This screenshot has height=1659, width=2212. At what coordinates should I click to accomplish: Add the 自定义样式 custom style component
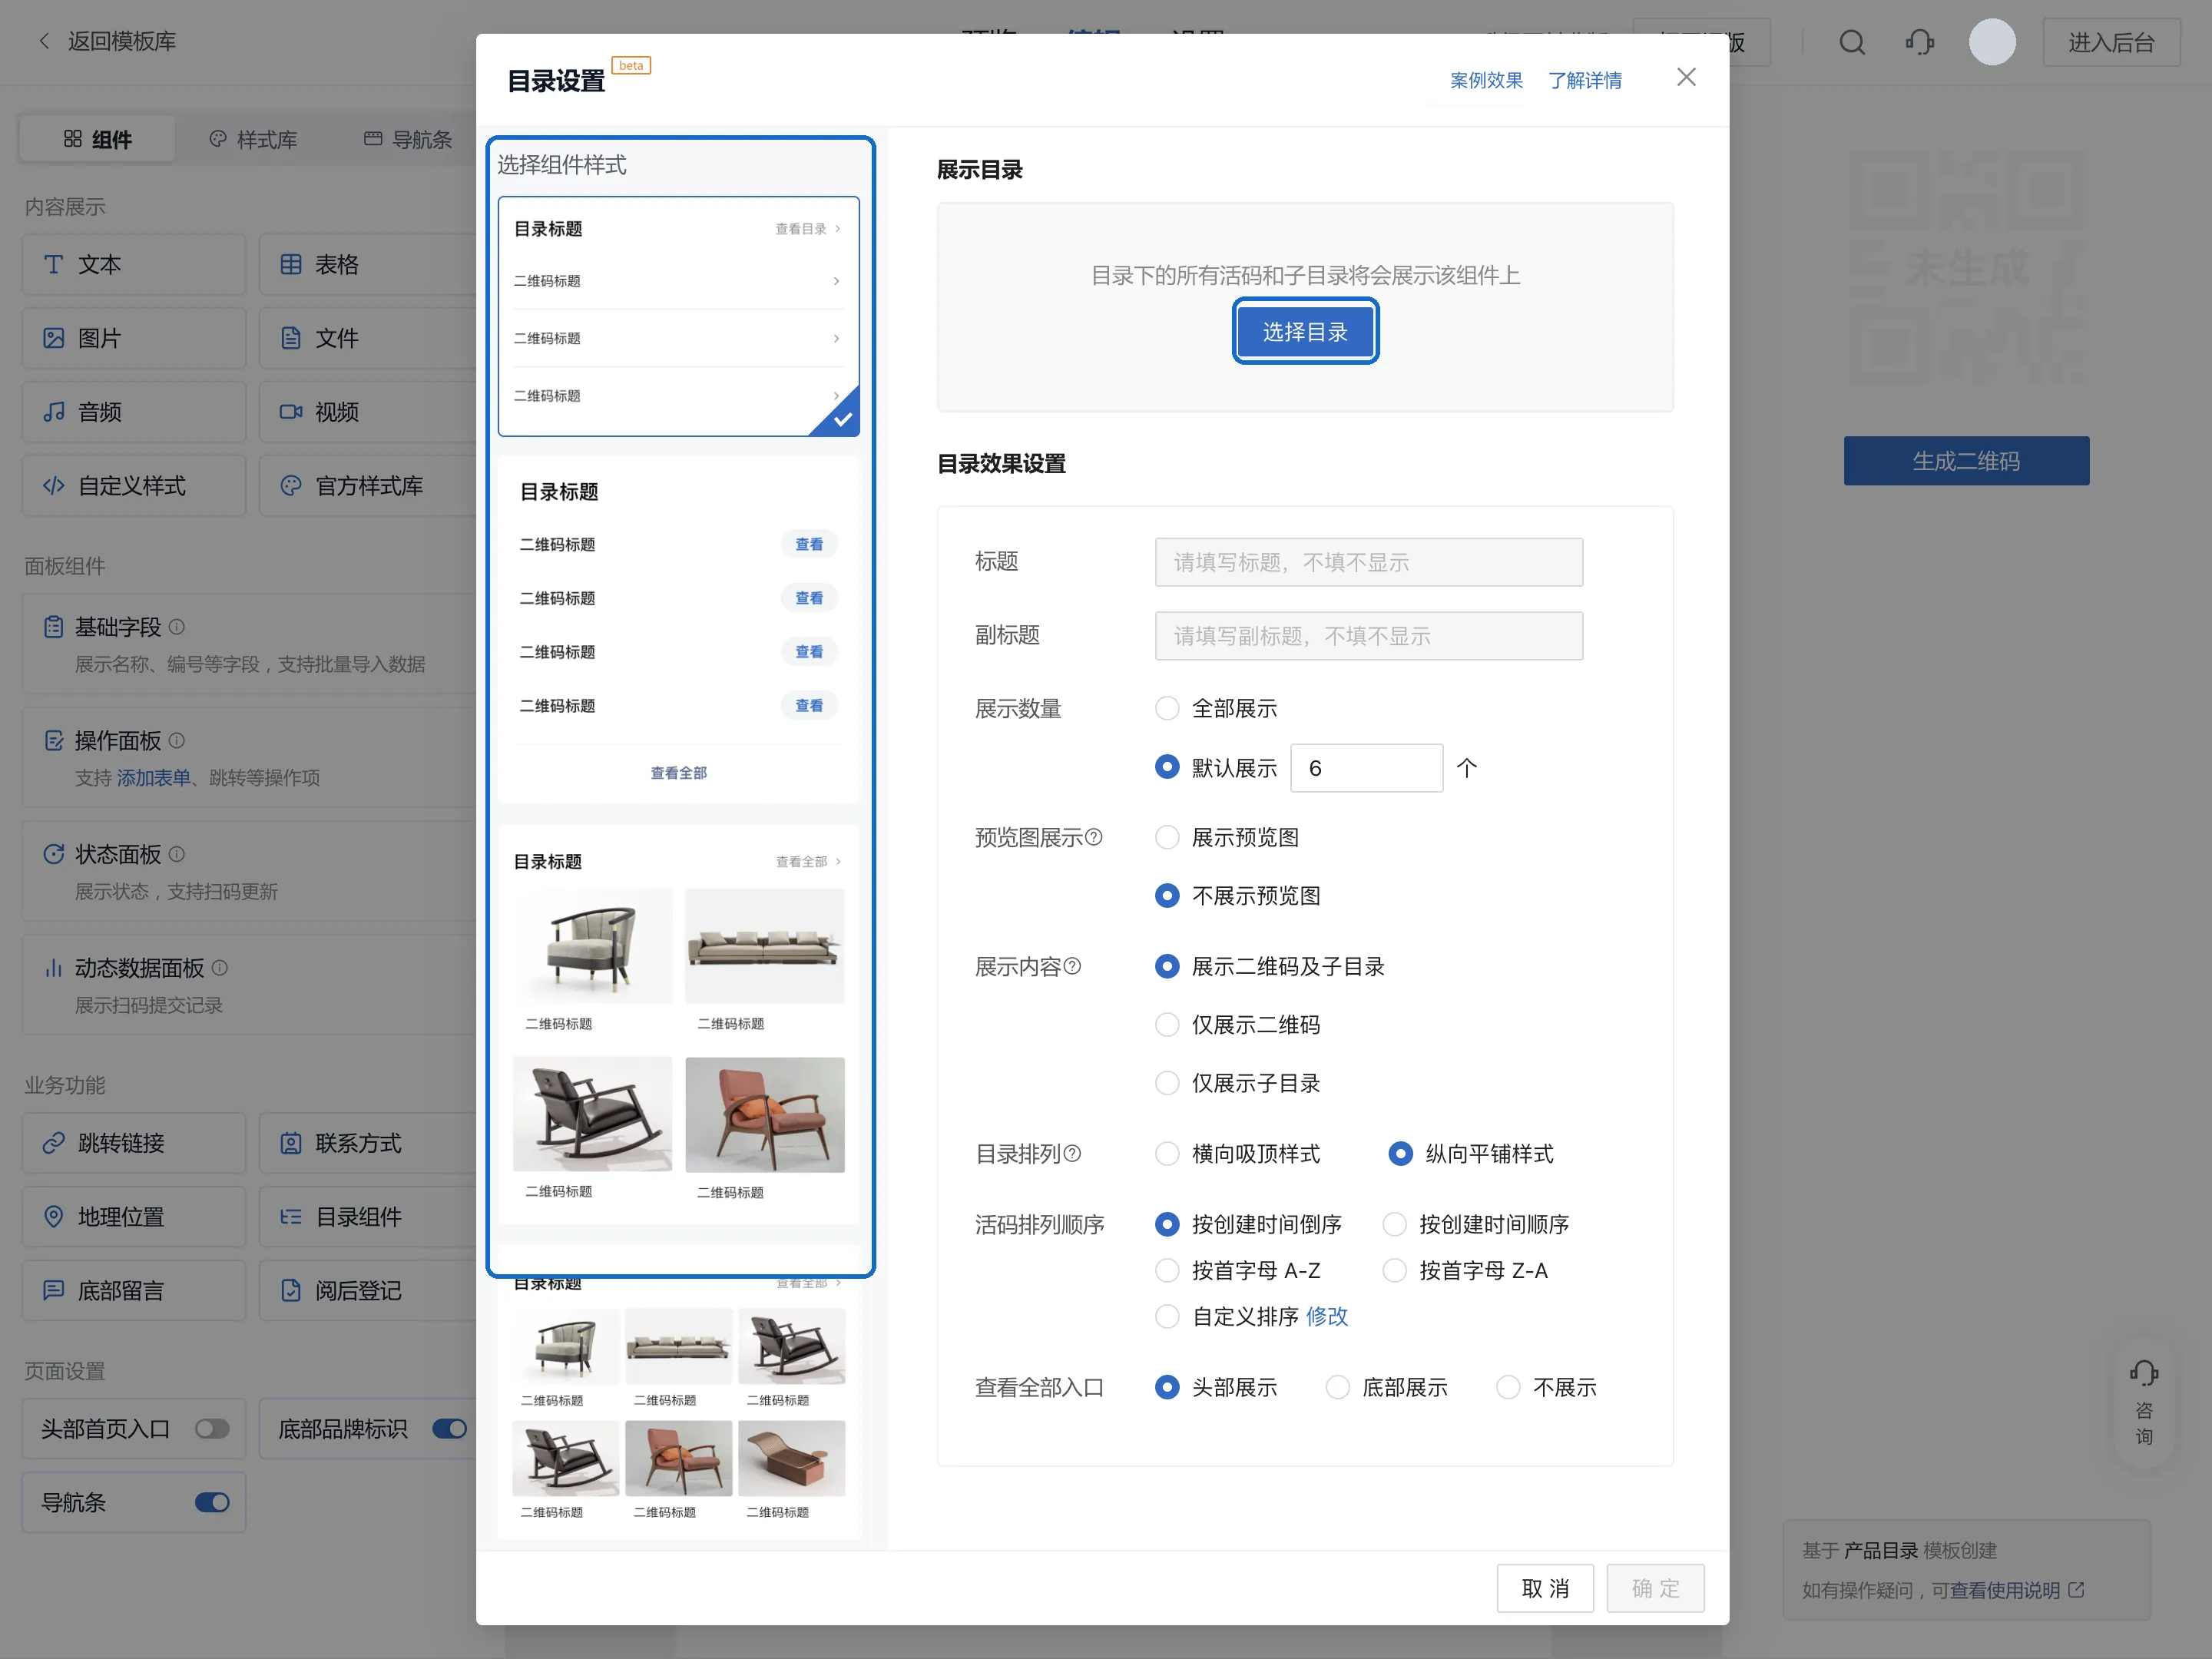[134, 486]
